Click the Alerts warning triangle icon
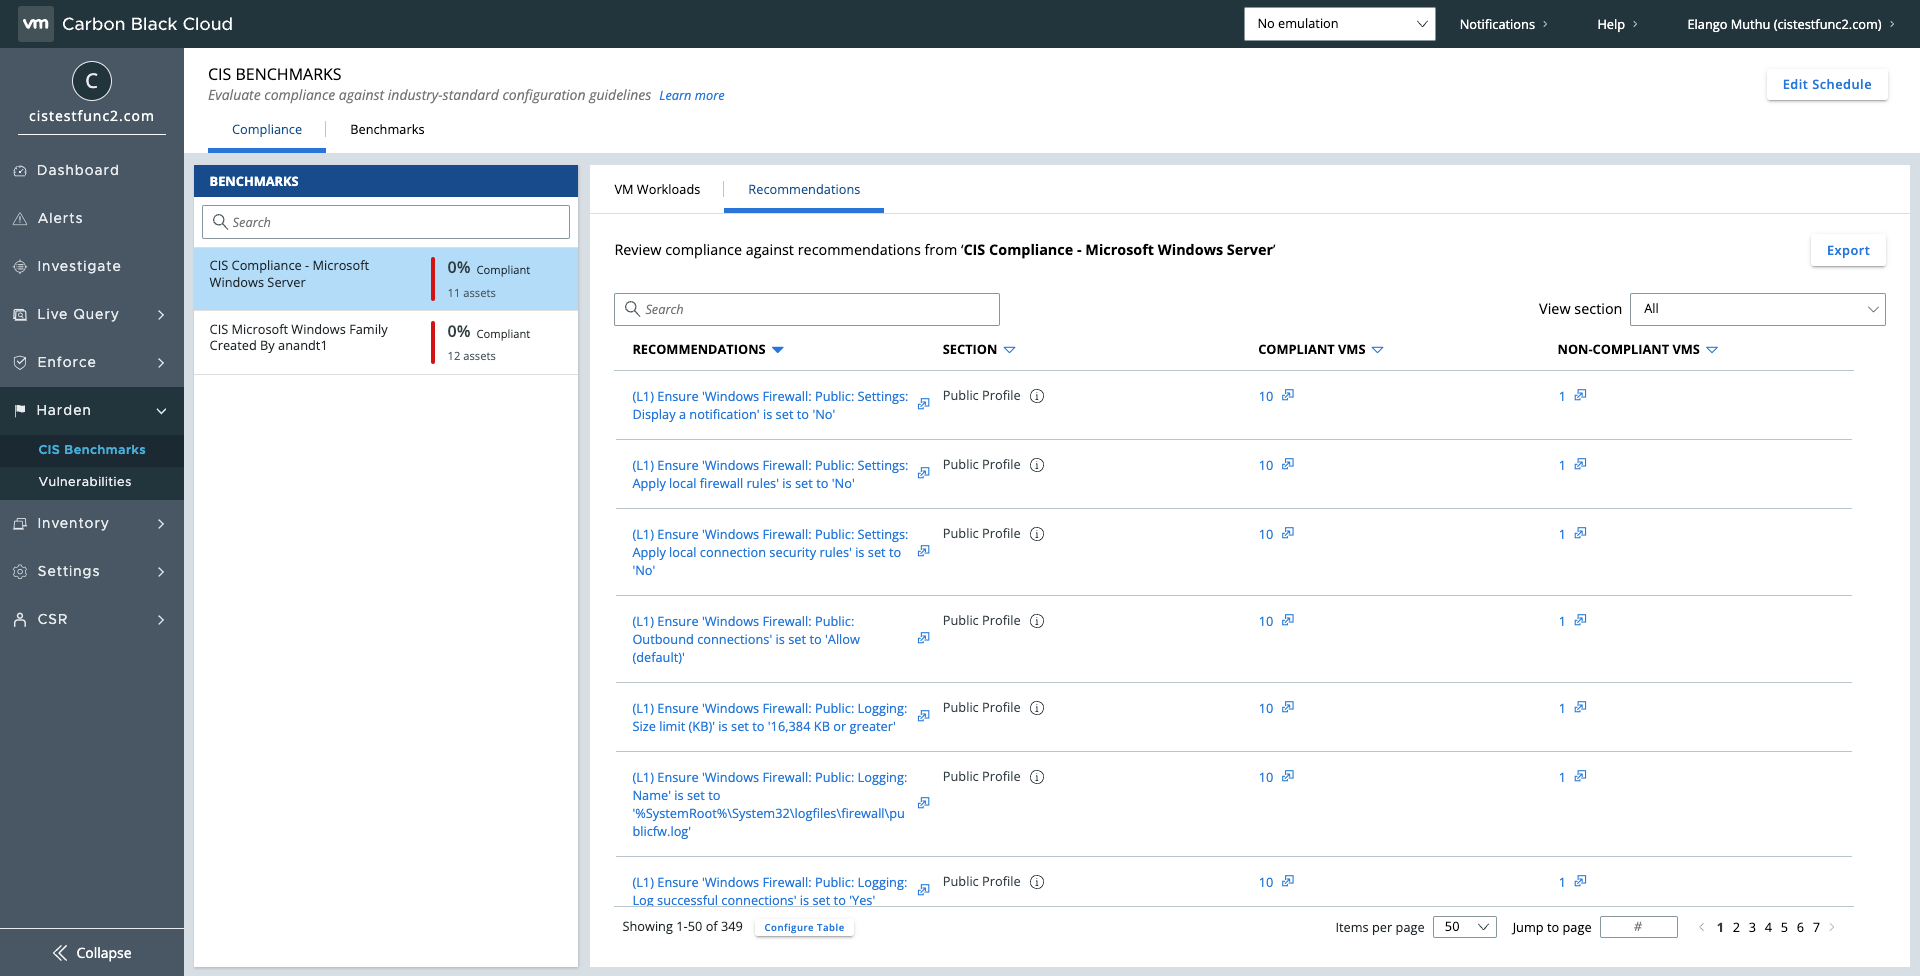1920x976 pixels. click(20, 219)
